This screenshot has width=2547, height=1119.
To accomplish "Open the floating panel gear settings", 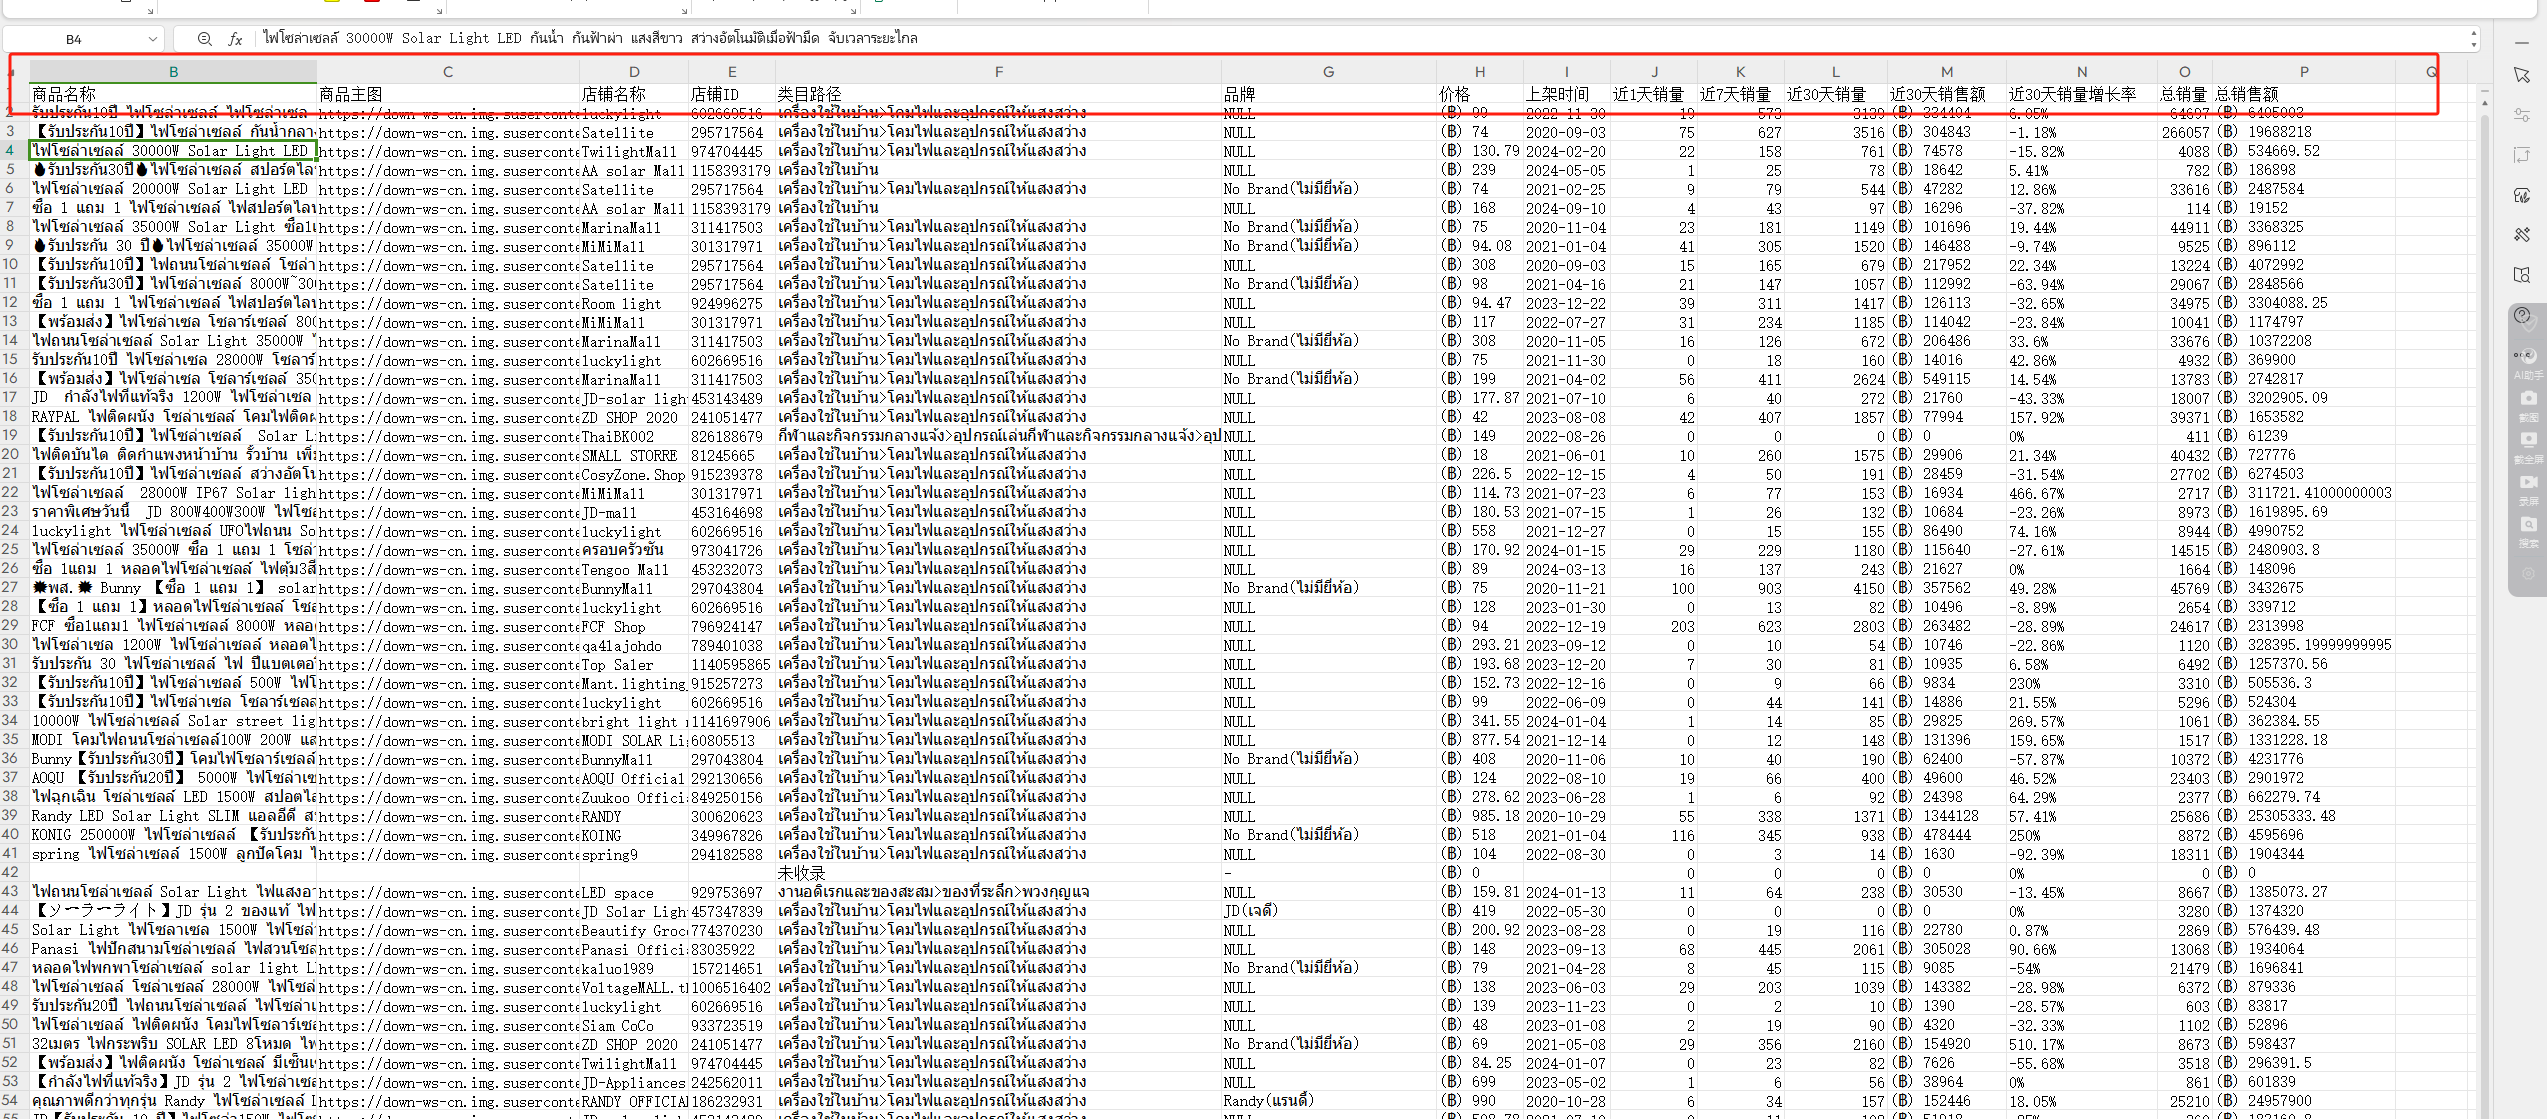I will coord(2527,574).
